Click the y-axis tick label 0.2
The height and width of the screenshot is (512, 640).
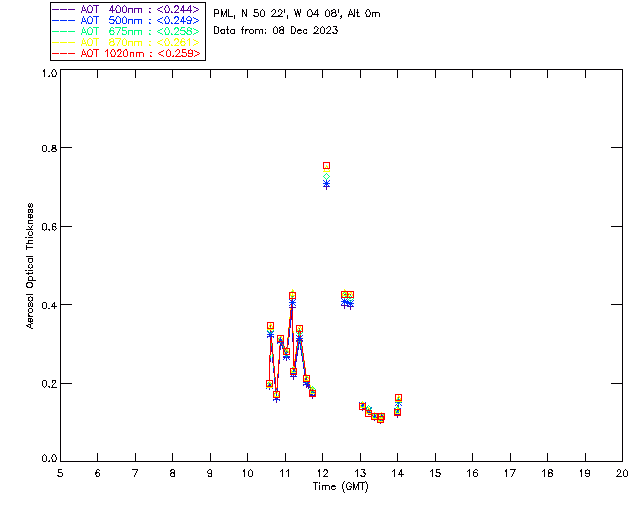tap(49, 384)
